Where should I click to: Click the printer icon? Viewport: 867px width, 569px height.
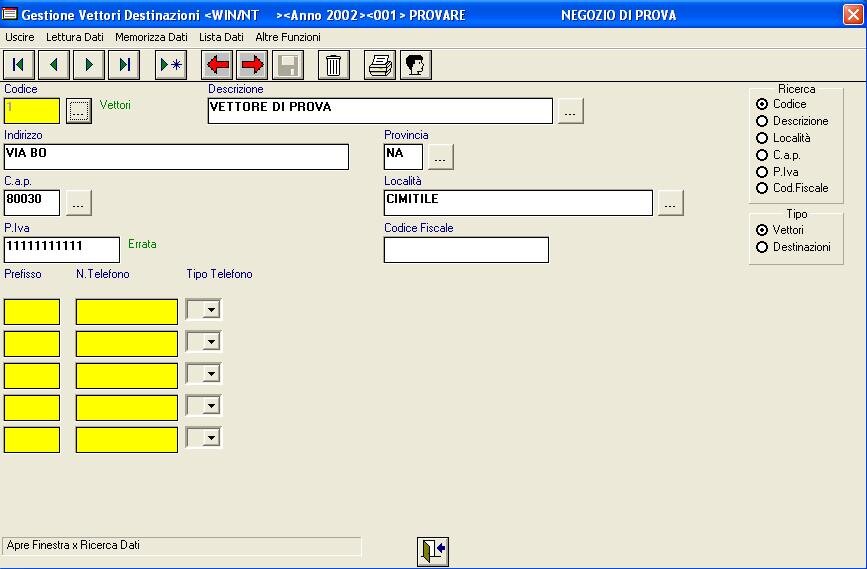click(380, 65)
